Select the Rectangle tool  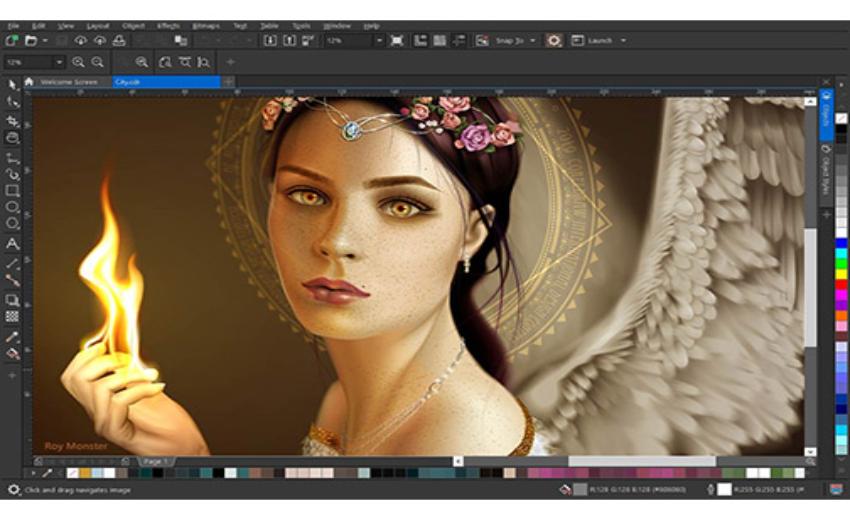pyautogui.click(x=12, y=191)
